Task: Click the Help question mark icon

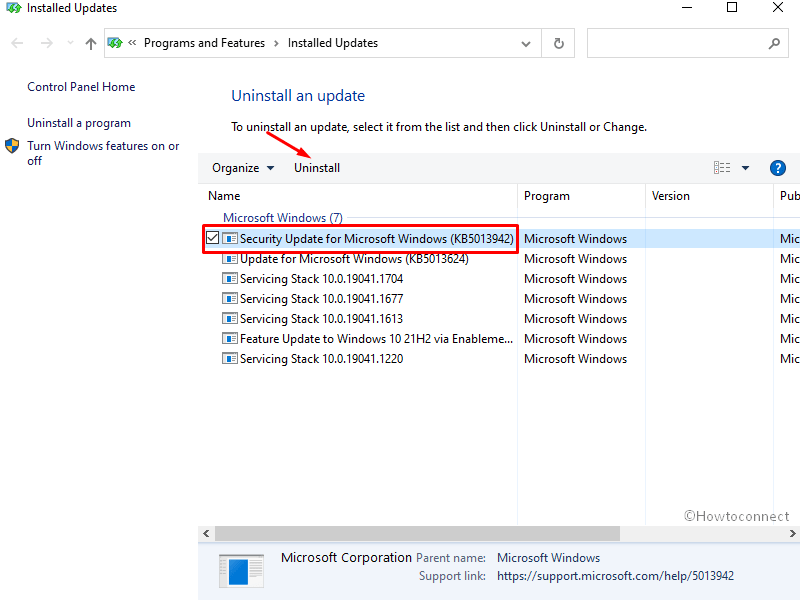Action: point(778,167)
